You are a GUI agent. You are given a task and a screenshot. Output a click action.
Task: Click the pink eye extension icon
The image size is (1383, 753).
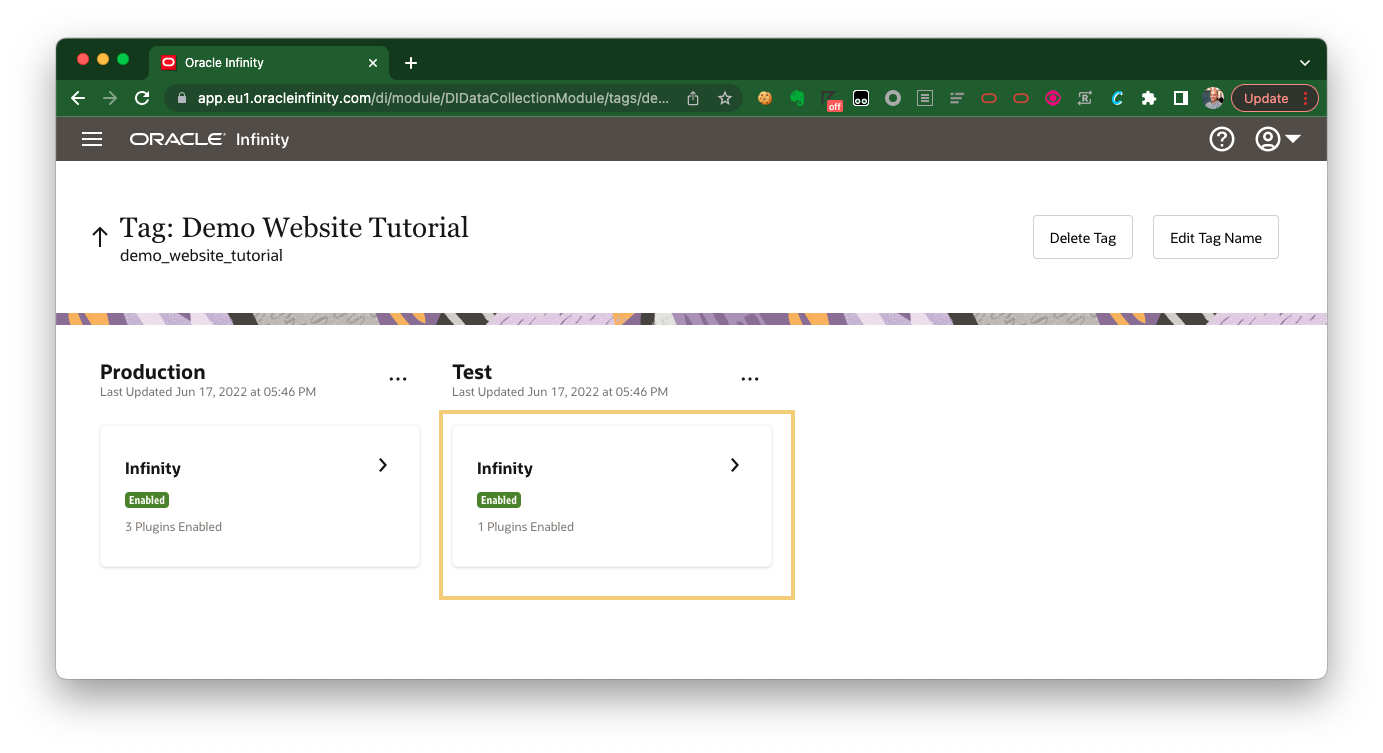point(1053,98)
